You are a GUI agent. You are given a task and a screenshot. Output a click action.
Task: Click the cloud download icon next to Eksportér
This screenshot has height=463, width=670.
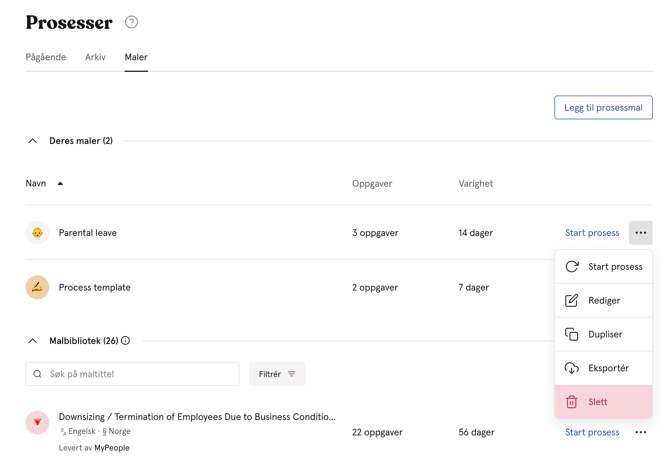click(572, 368)
